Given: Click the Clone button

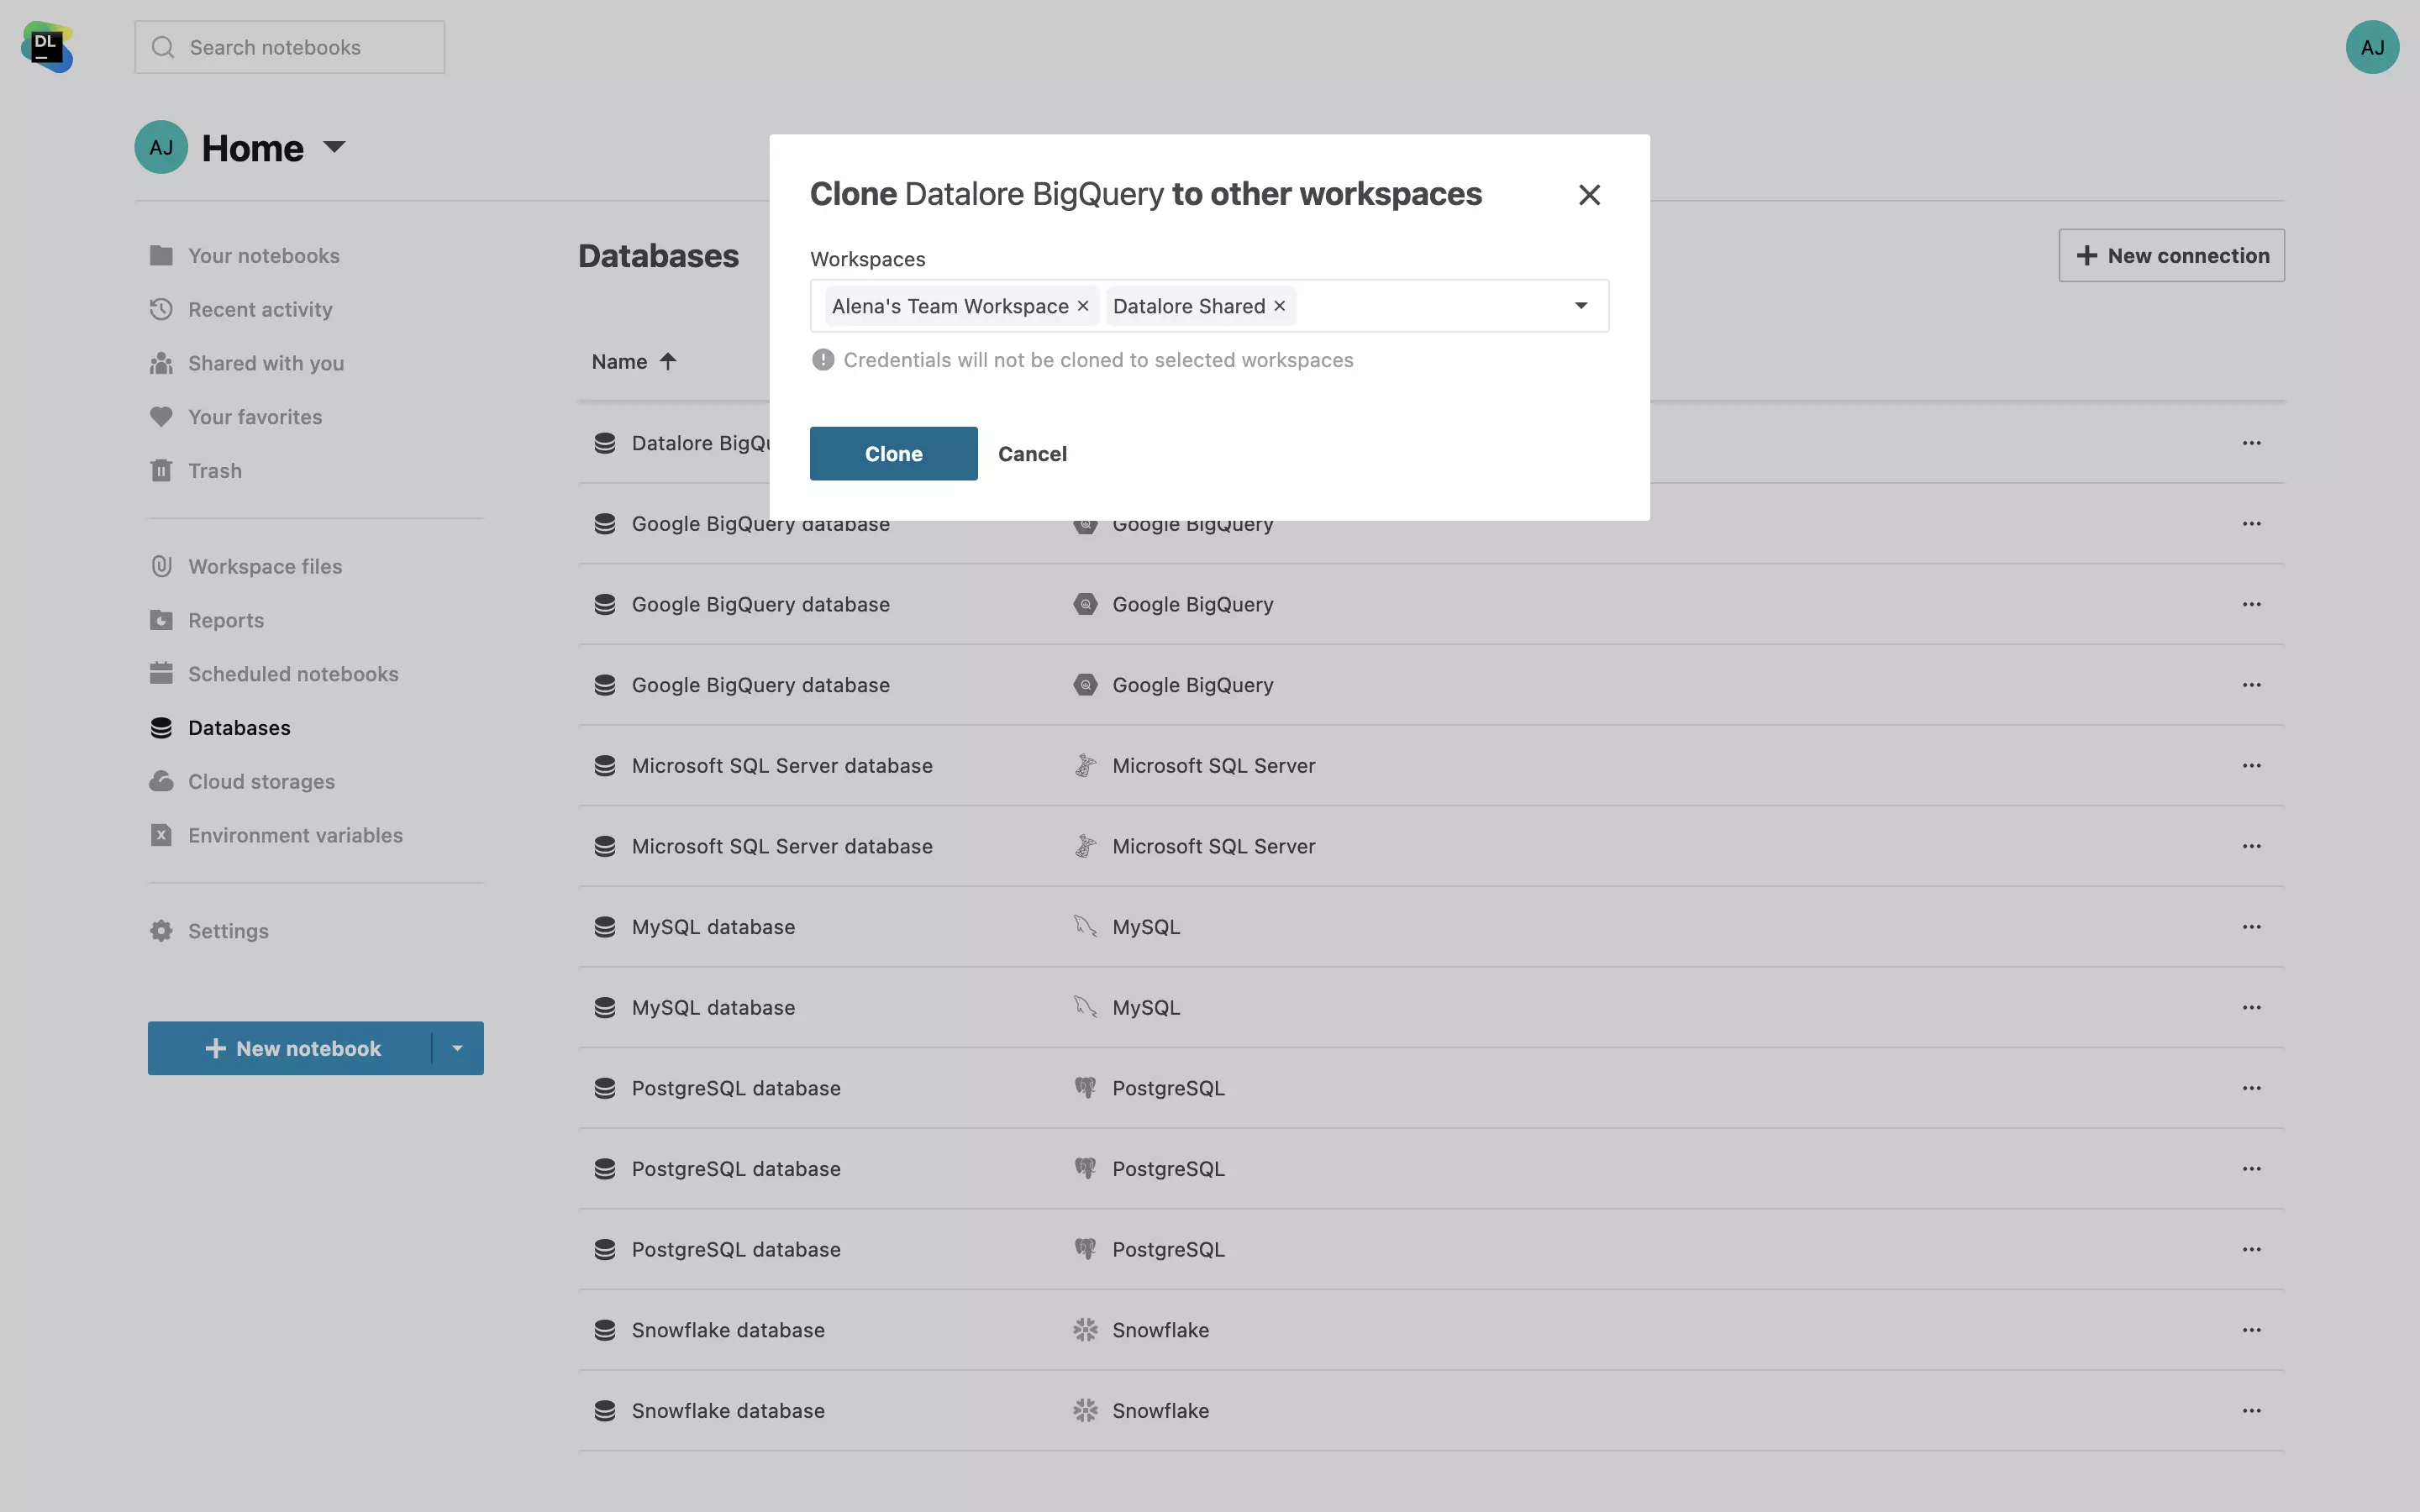Looking at the screenshot, I should (893, 453).
